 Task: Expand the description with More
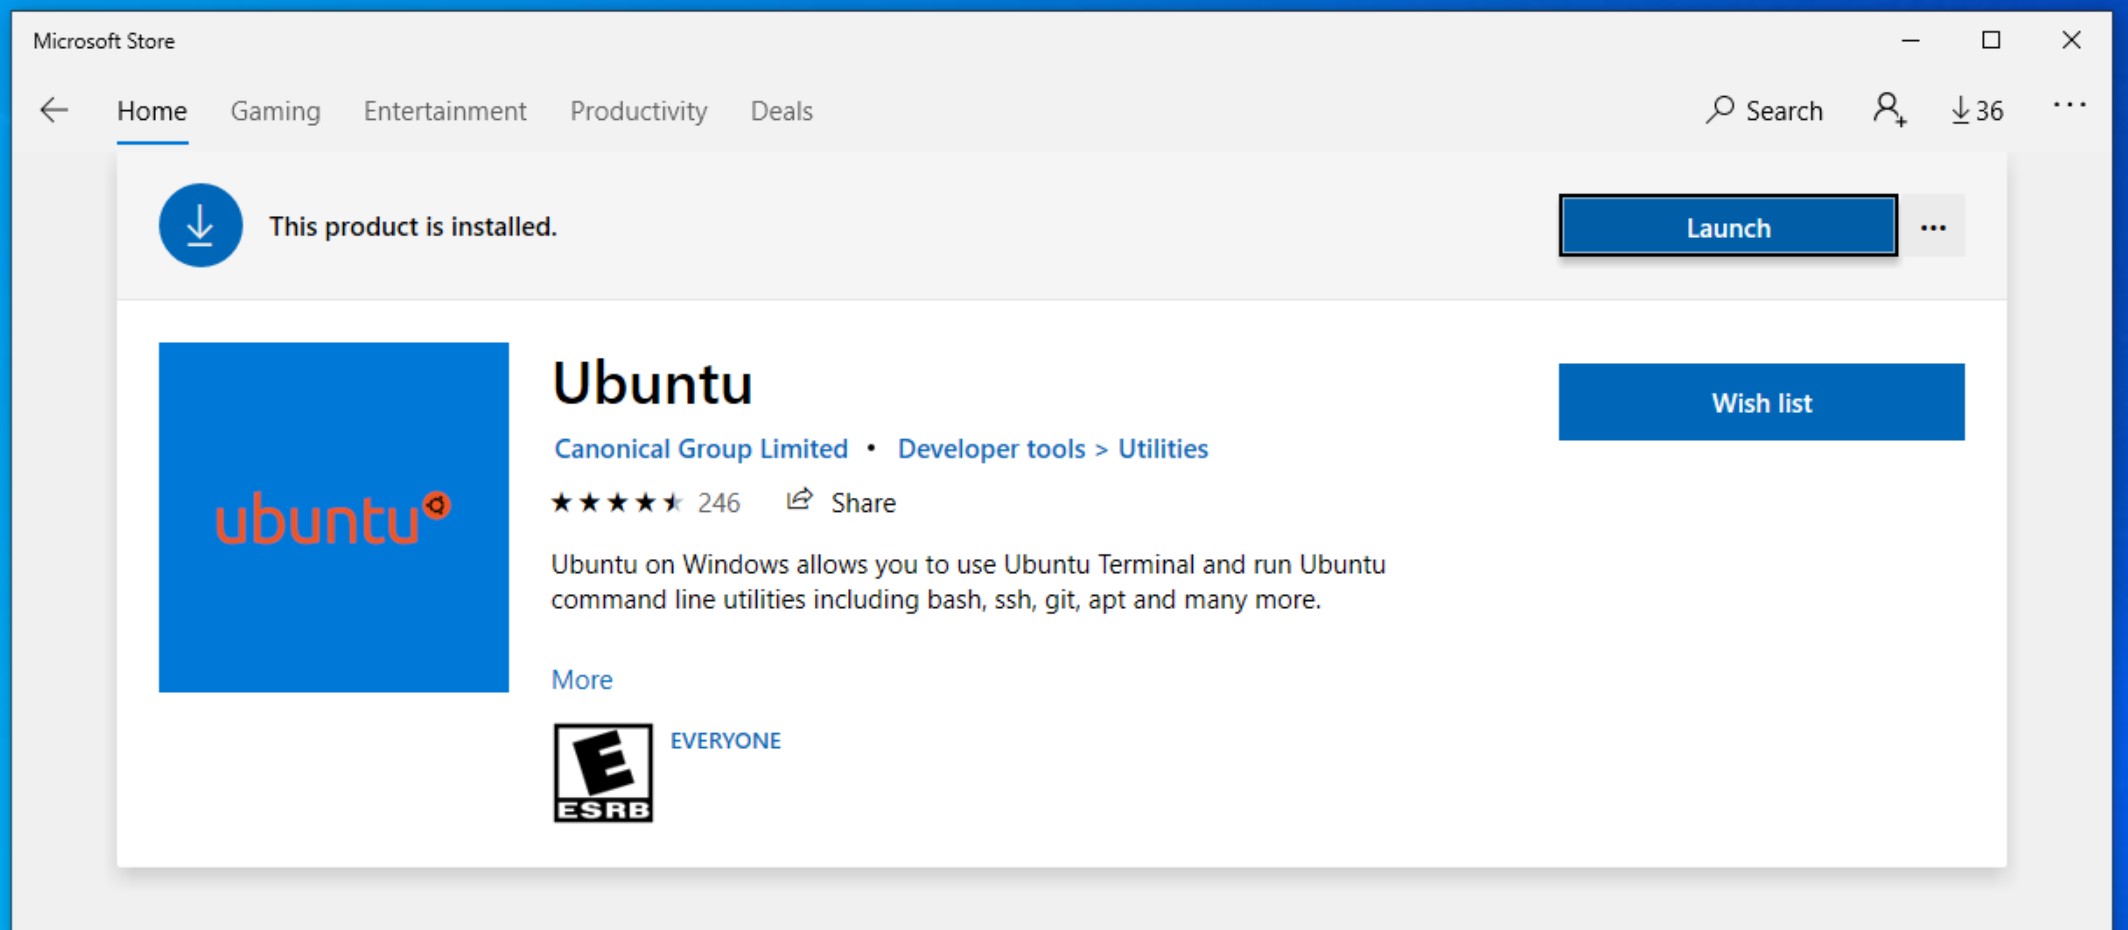pyautogui.click(x=582, y=680)
